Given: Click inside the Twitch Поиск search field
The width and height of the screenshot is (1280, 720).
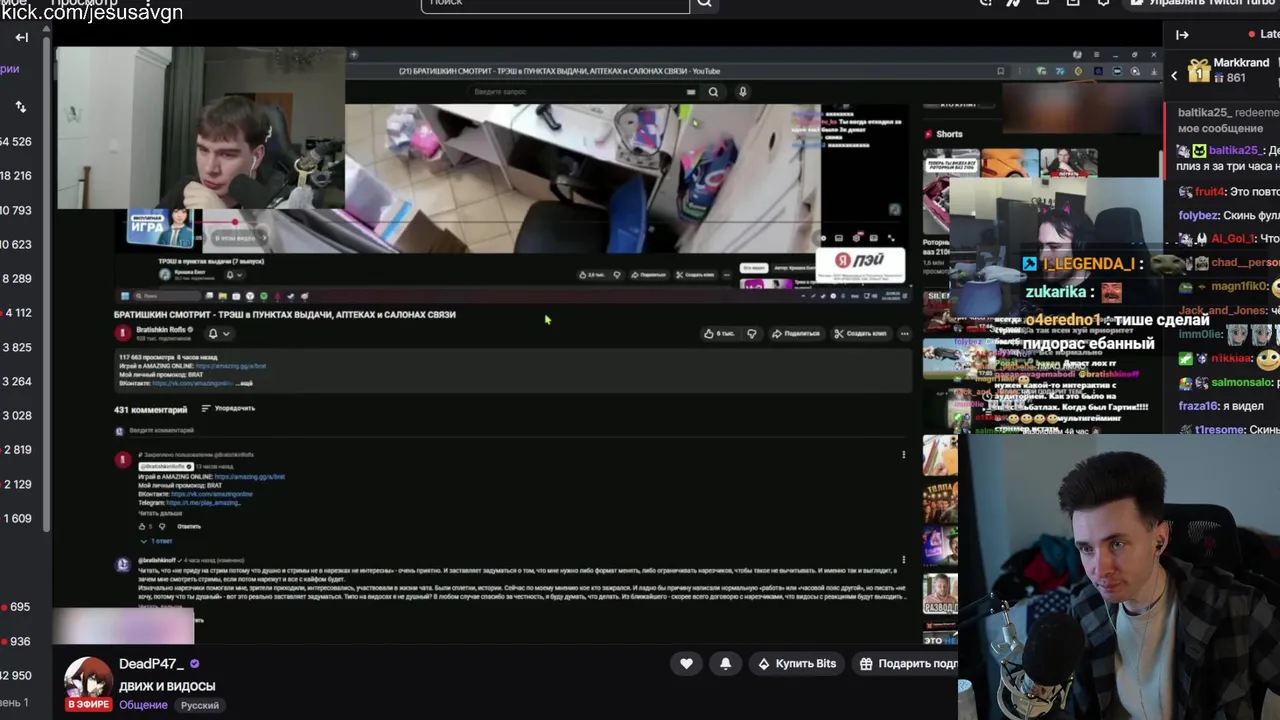Looking at the screenshot, I should (x=555, y=4).
